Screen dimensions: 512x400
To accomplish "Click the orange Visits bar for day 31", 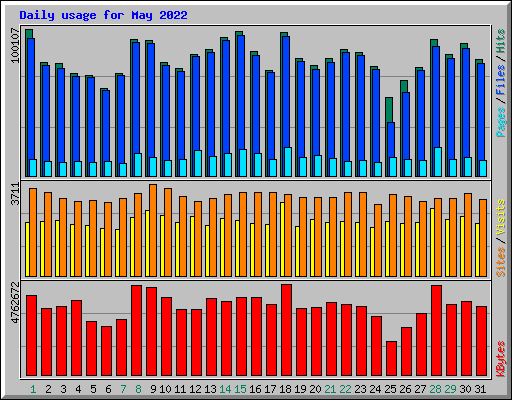I will tap(483, 238).
